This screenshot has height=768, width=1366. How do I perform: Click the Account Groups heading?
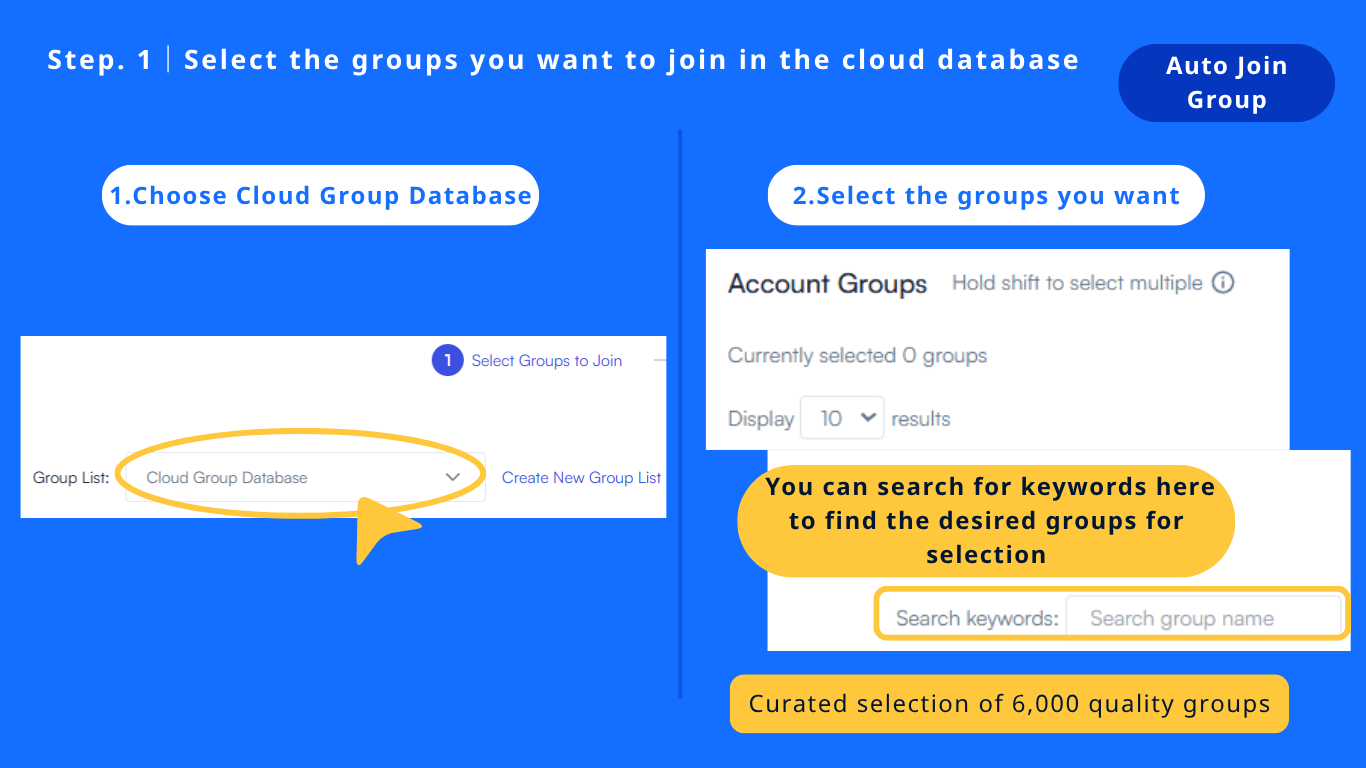click(827, 284)
